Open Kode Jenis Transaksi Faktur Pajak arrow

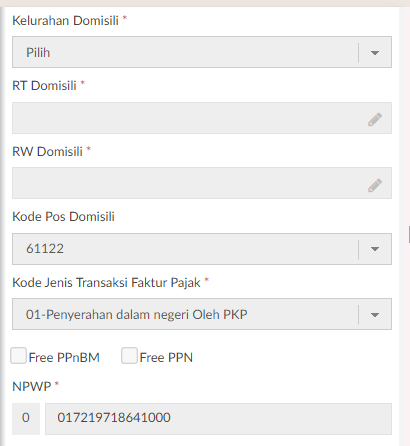pos(375,315)
